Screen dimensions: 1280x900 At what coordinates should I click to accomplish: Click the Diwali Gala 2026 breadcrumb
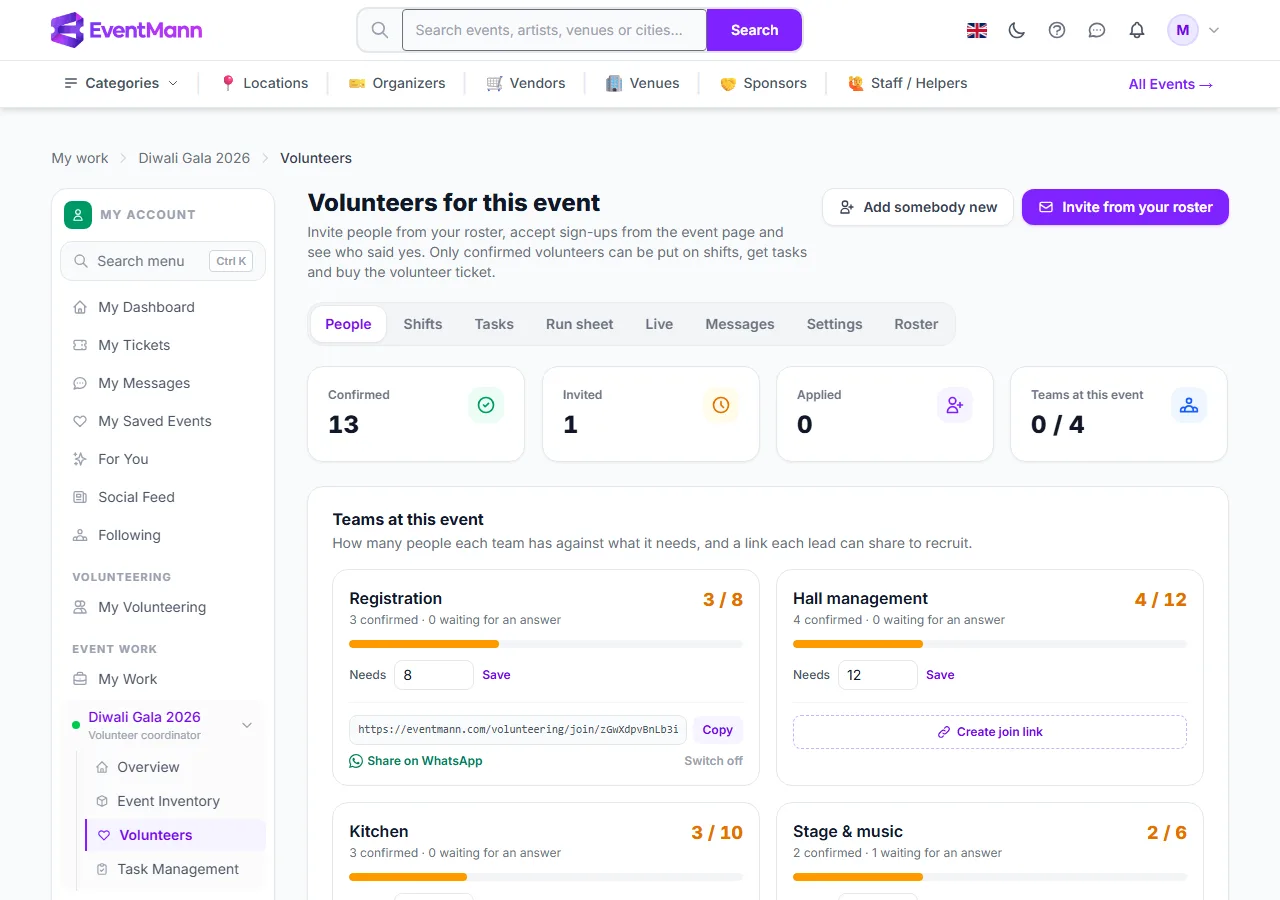click(194, 158)
